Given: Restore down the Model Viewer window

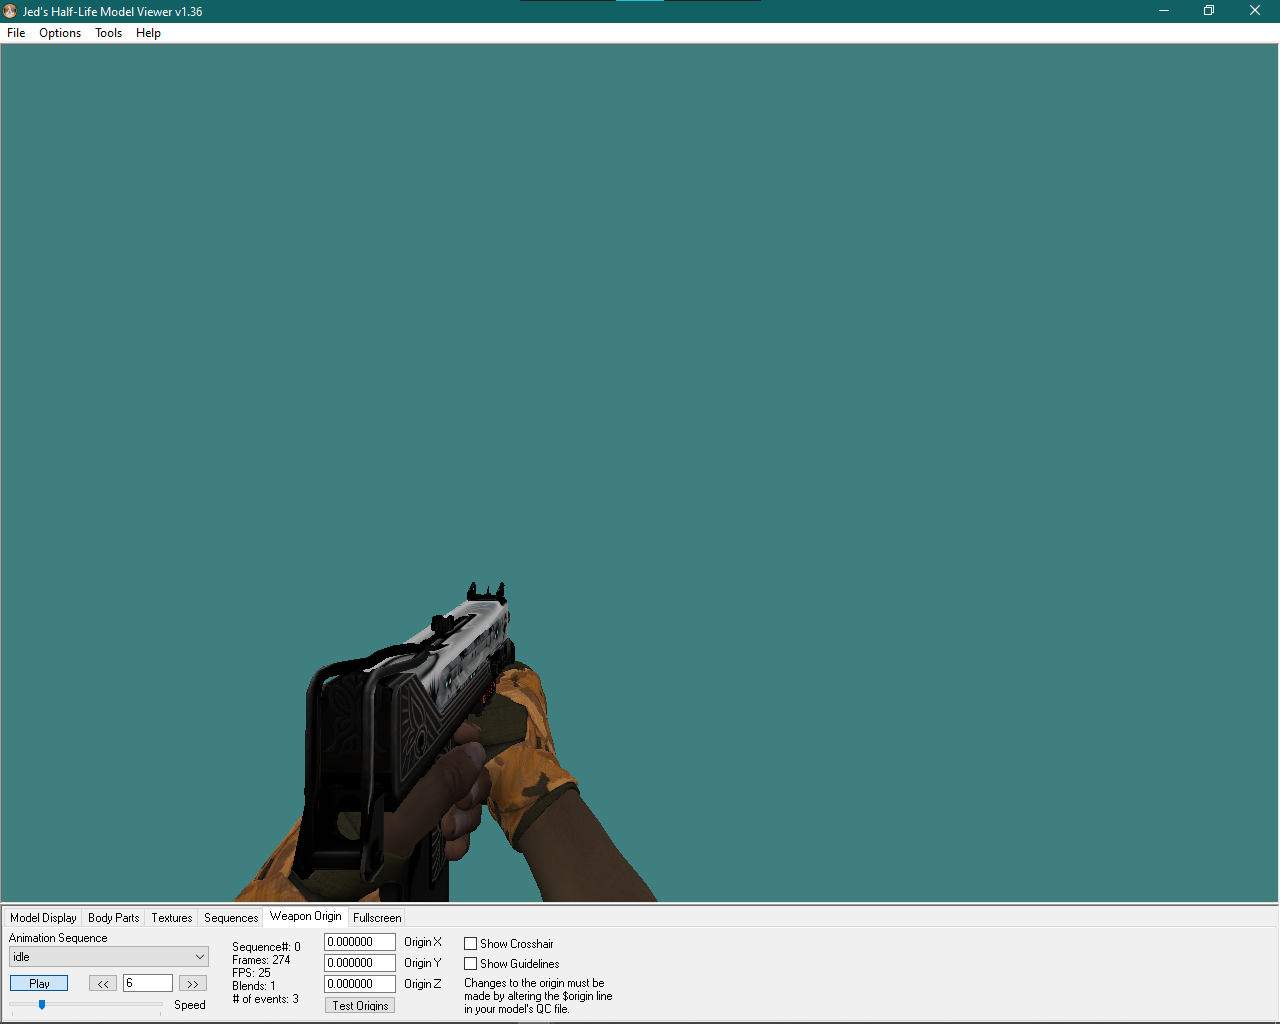Looking at the screenshot, I should pos(1209,11).
